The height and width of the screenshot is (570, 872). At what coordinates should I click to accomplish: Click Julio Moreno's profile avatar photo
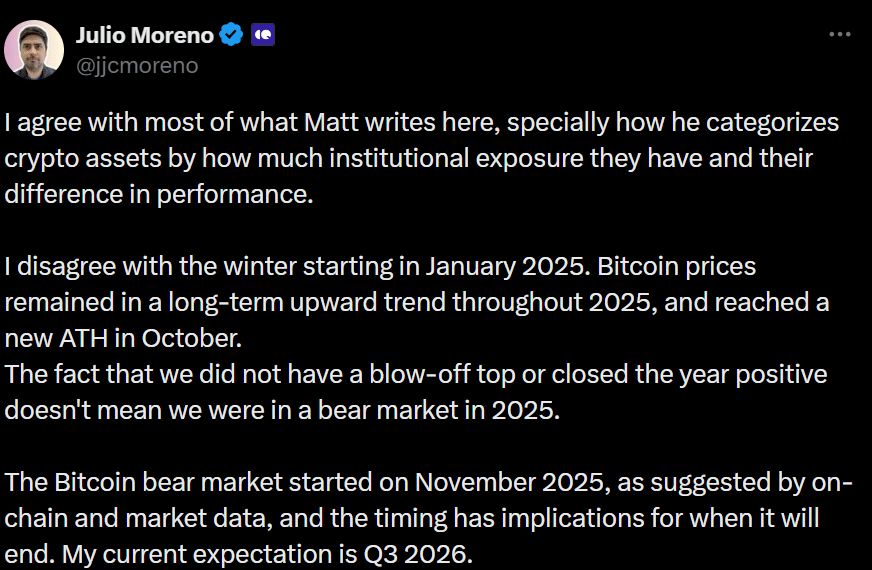(34, 48)
